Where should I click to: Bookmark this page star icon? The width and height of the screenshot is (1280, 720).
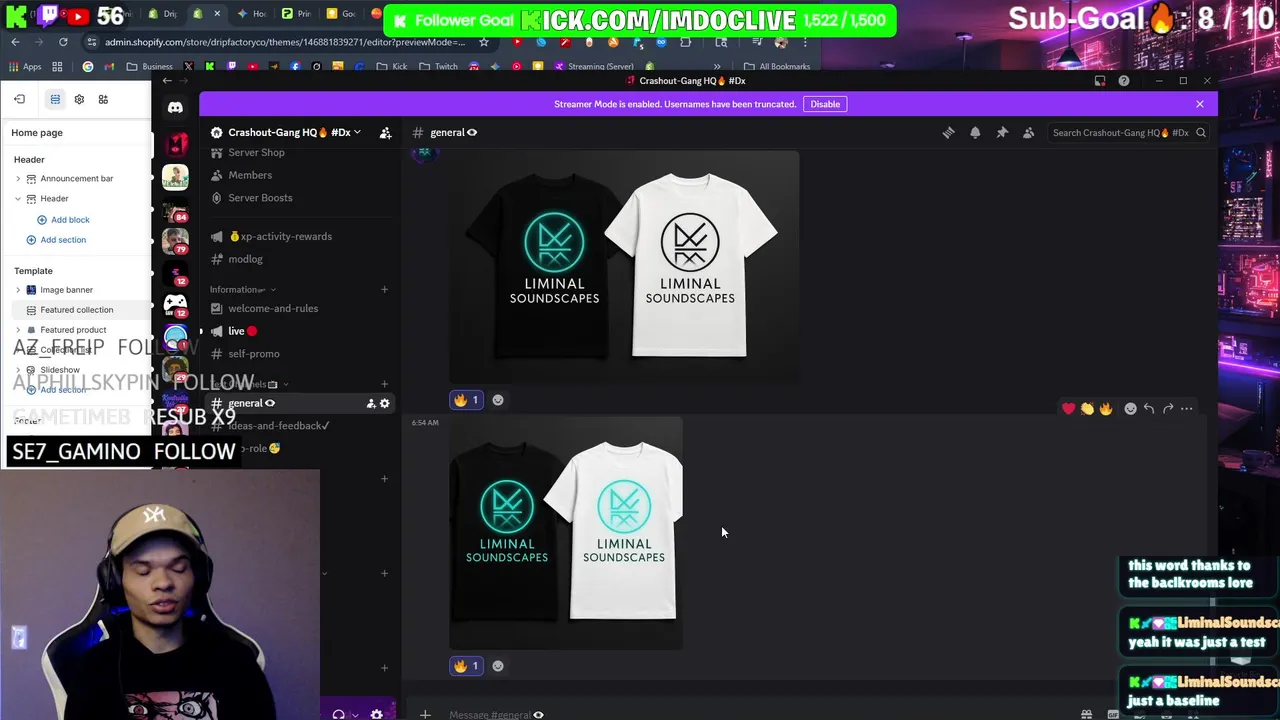point(484,42)
